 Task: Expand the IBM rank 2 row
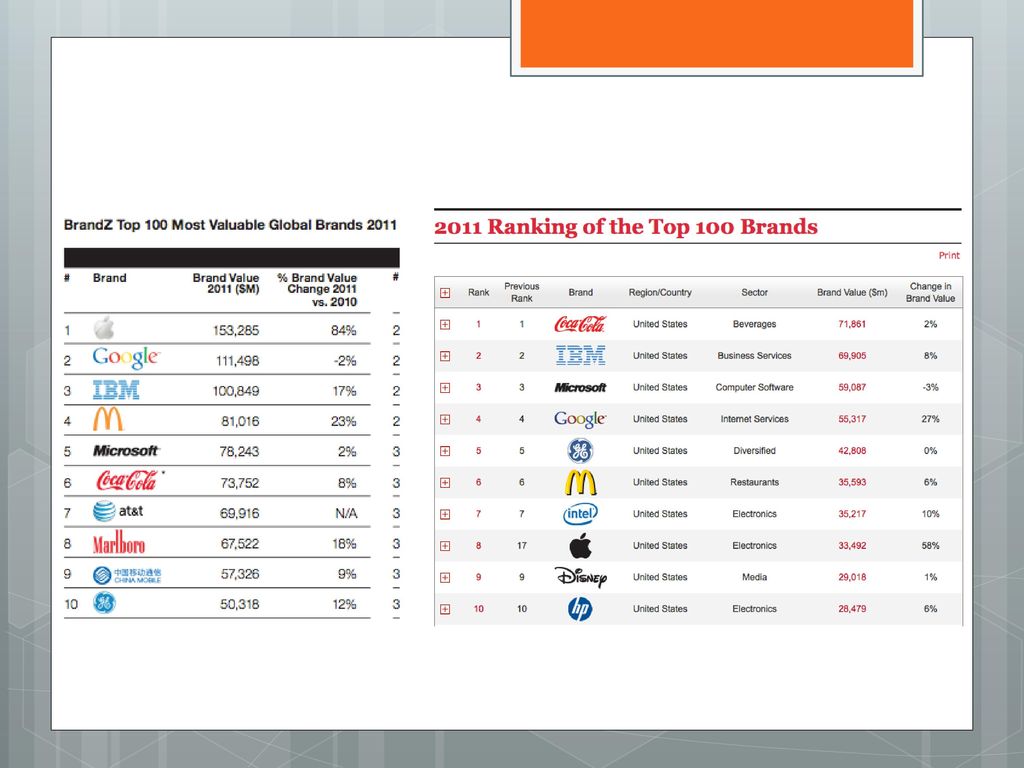pyautogui.click(x=445, y=356)
